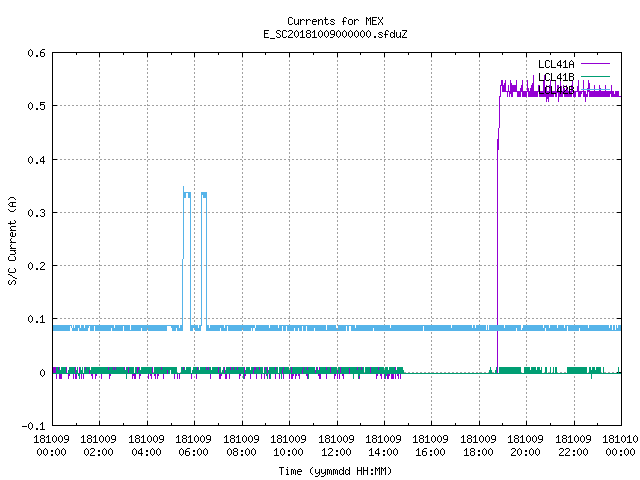Click the final x-axis tick 181010 00:00
The image size is (640, 480).
[x=620, y=445]
